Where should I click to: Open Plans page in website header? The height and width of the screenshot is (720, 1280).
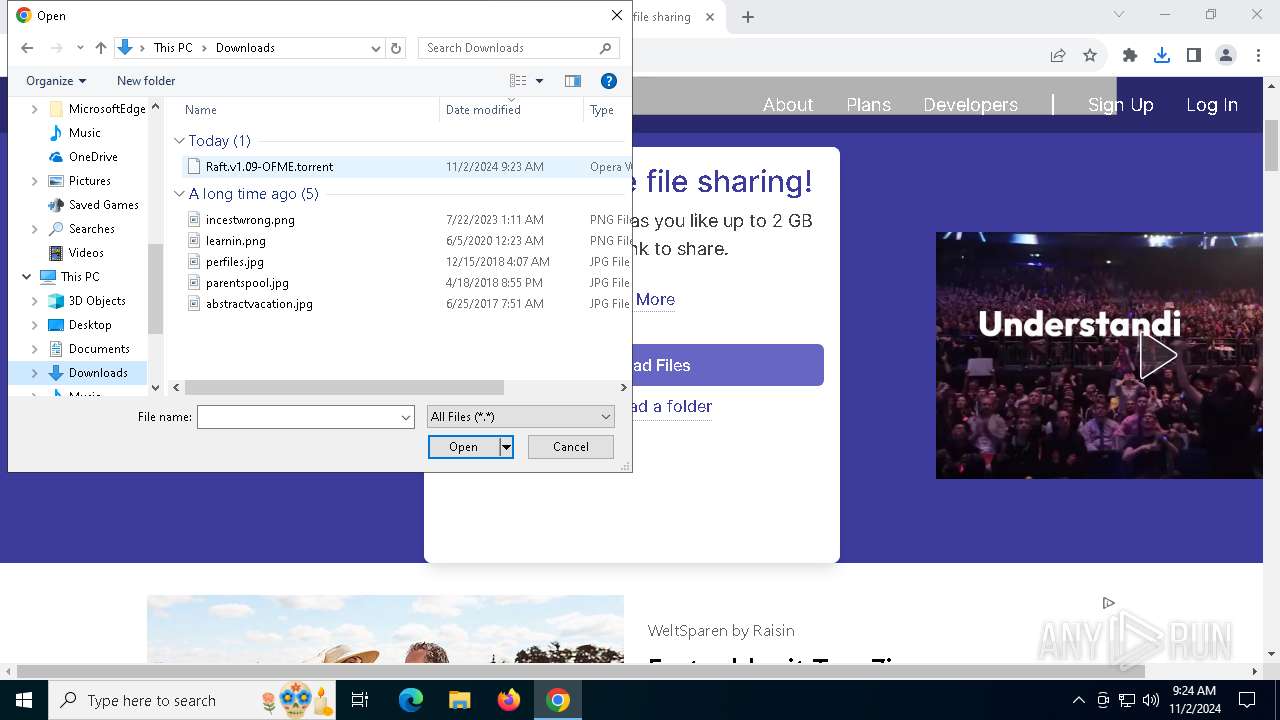pyautogui.click(x=868, y=105)
